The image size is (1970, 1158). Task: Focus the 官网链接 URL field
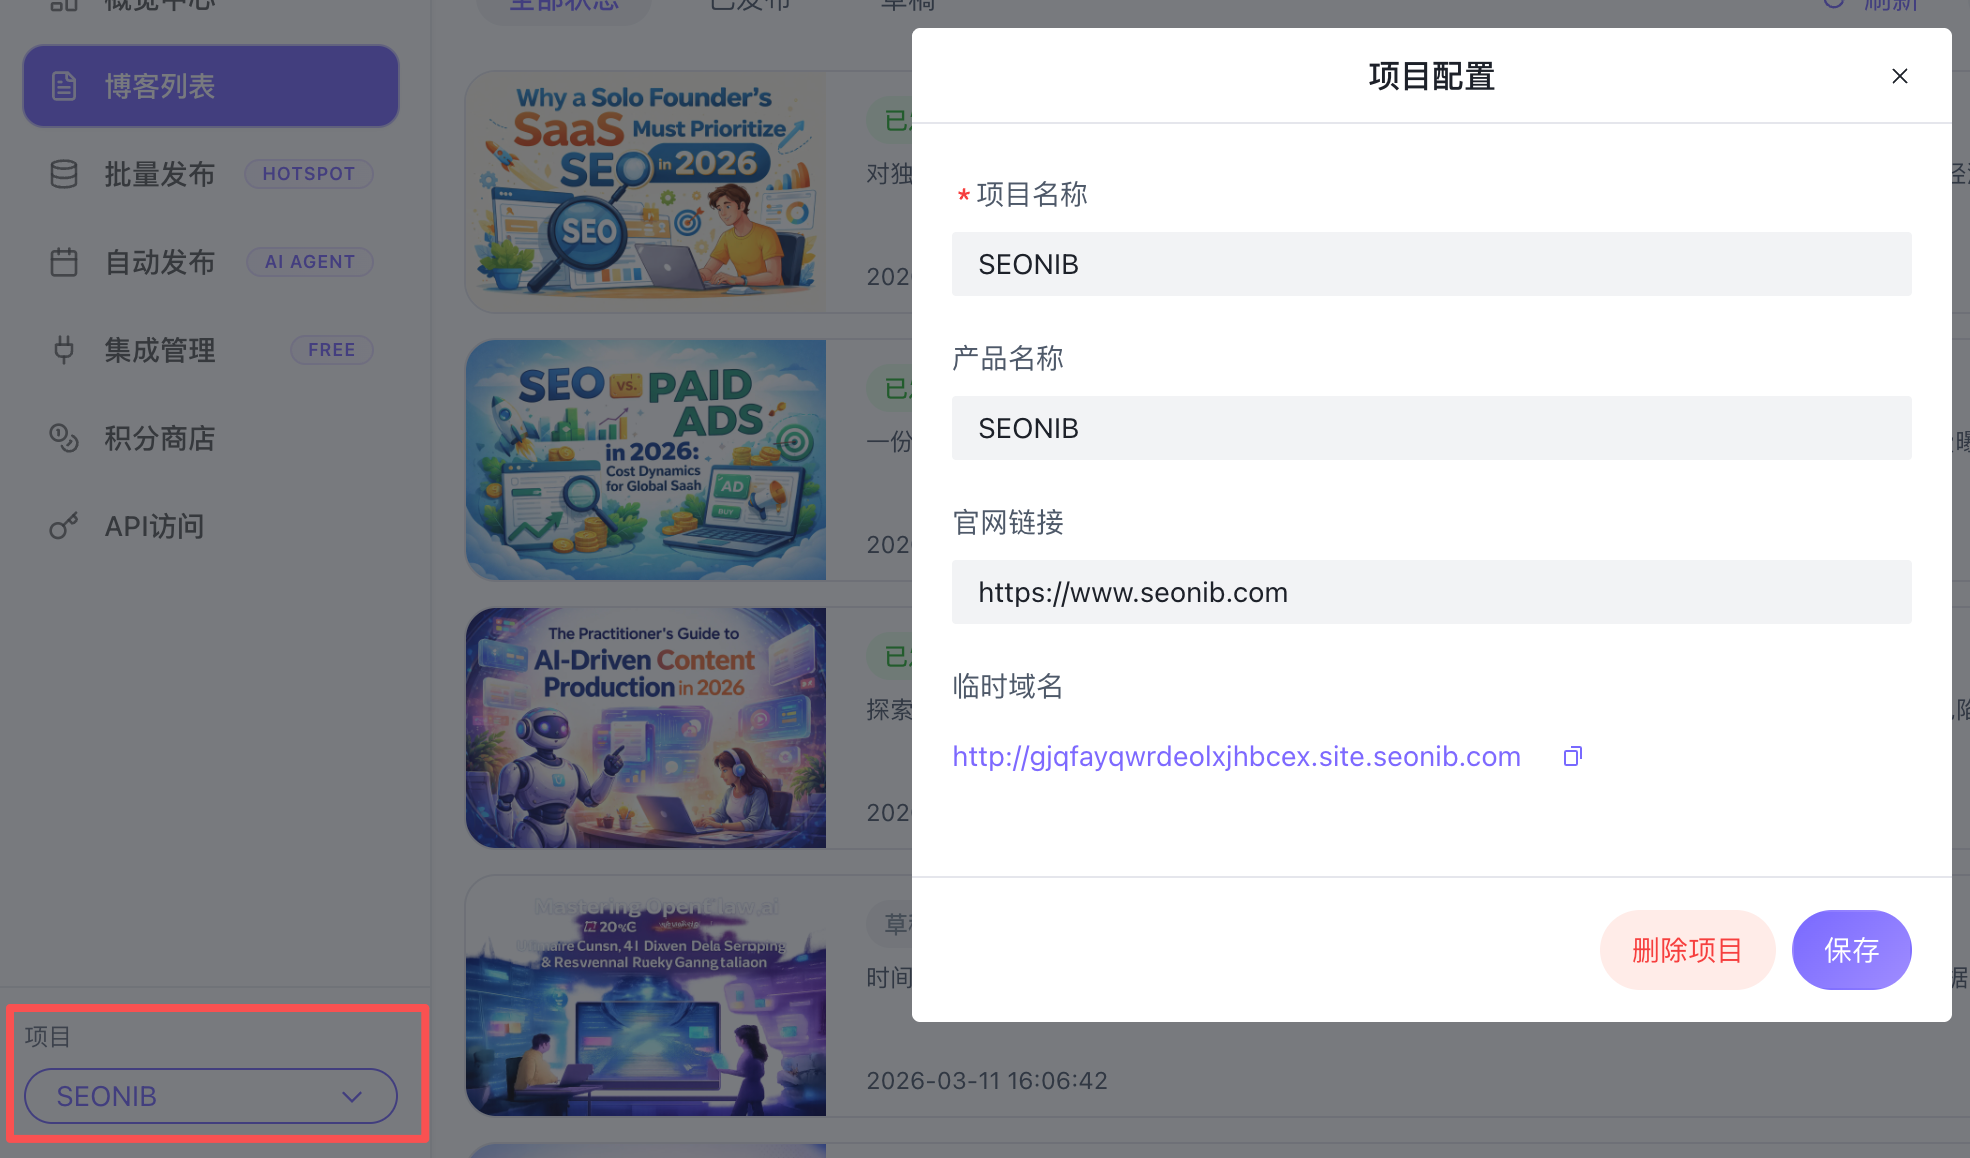click(1431, 592)
